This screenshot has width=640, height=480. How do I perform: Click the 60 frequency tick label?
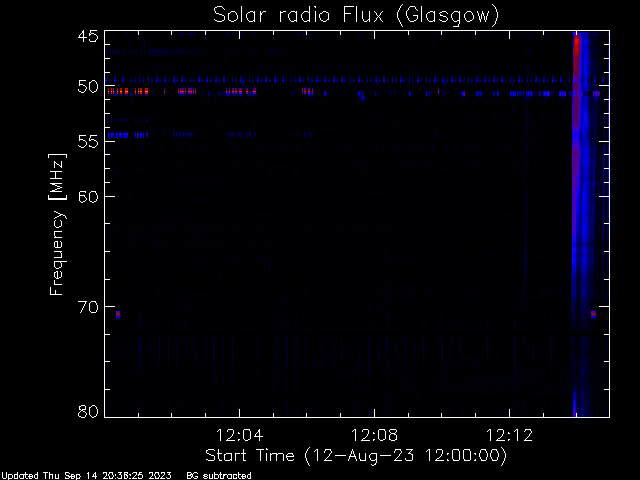point(88,197)
